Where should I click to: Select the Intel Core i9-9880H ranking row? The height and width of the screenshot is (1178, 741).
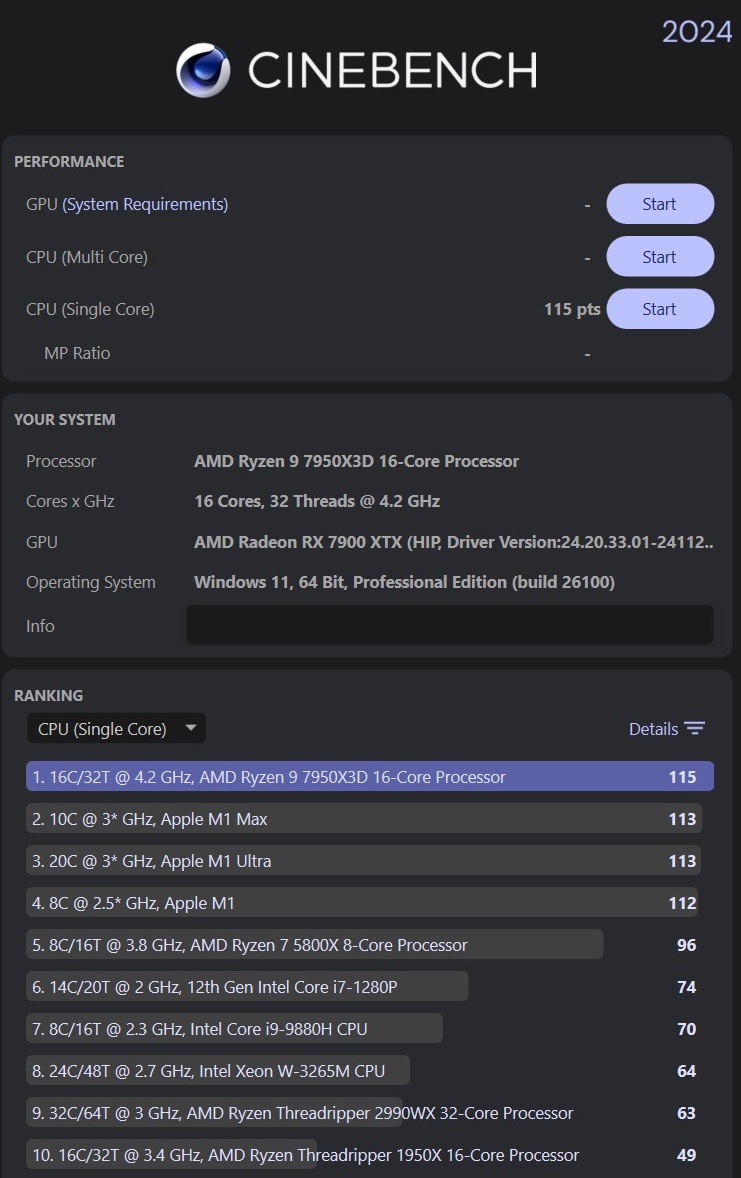pos(234,1029)
